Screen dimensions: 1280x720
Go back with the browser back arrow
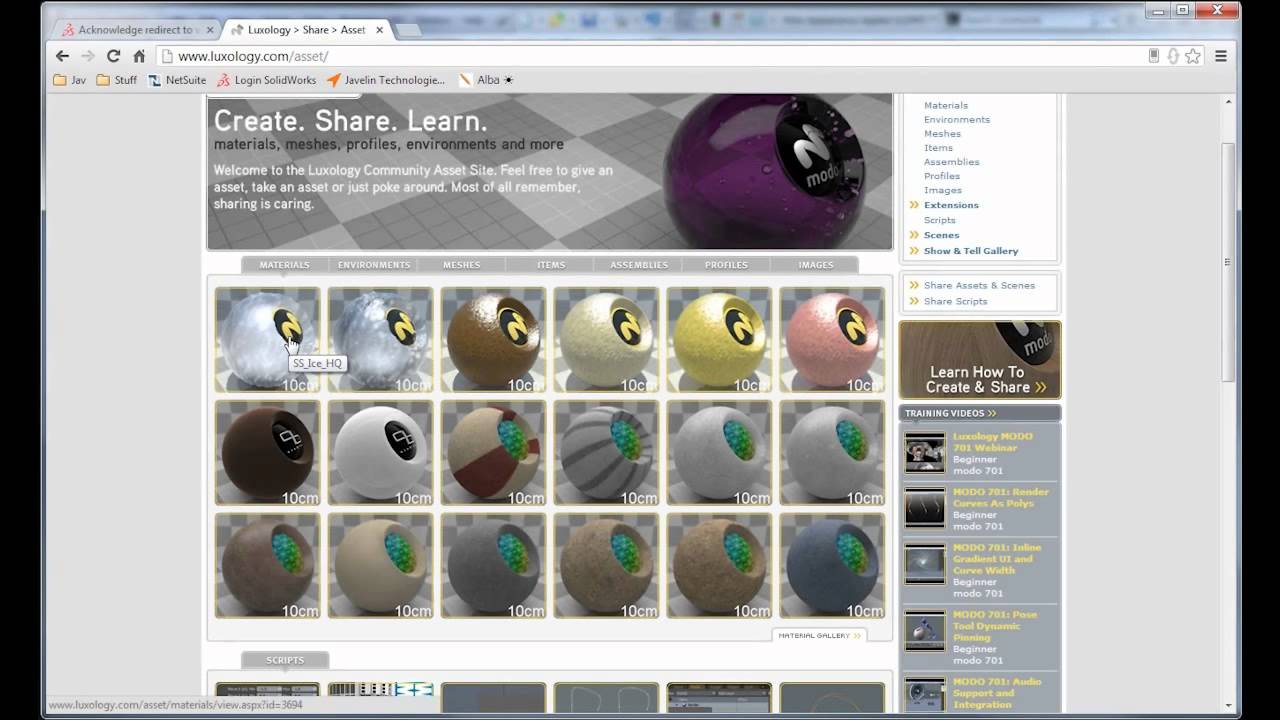(62, 56)
